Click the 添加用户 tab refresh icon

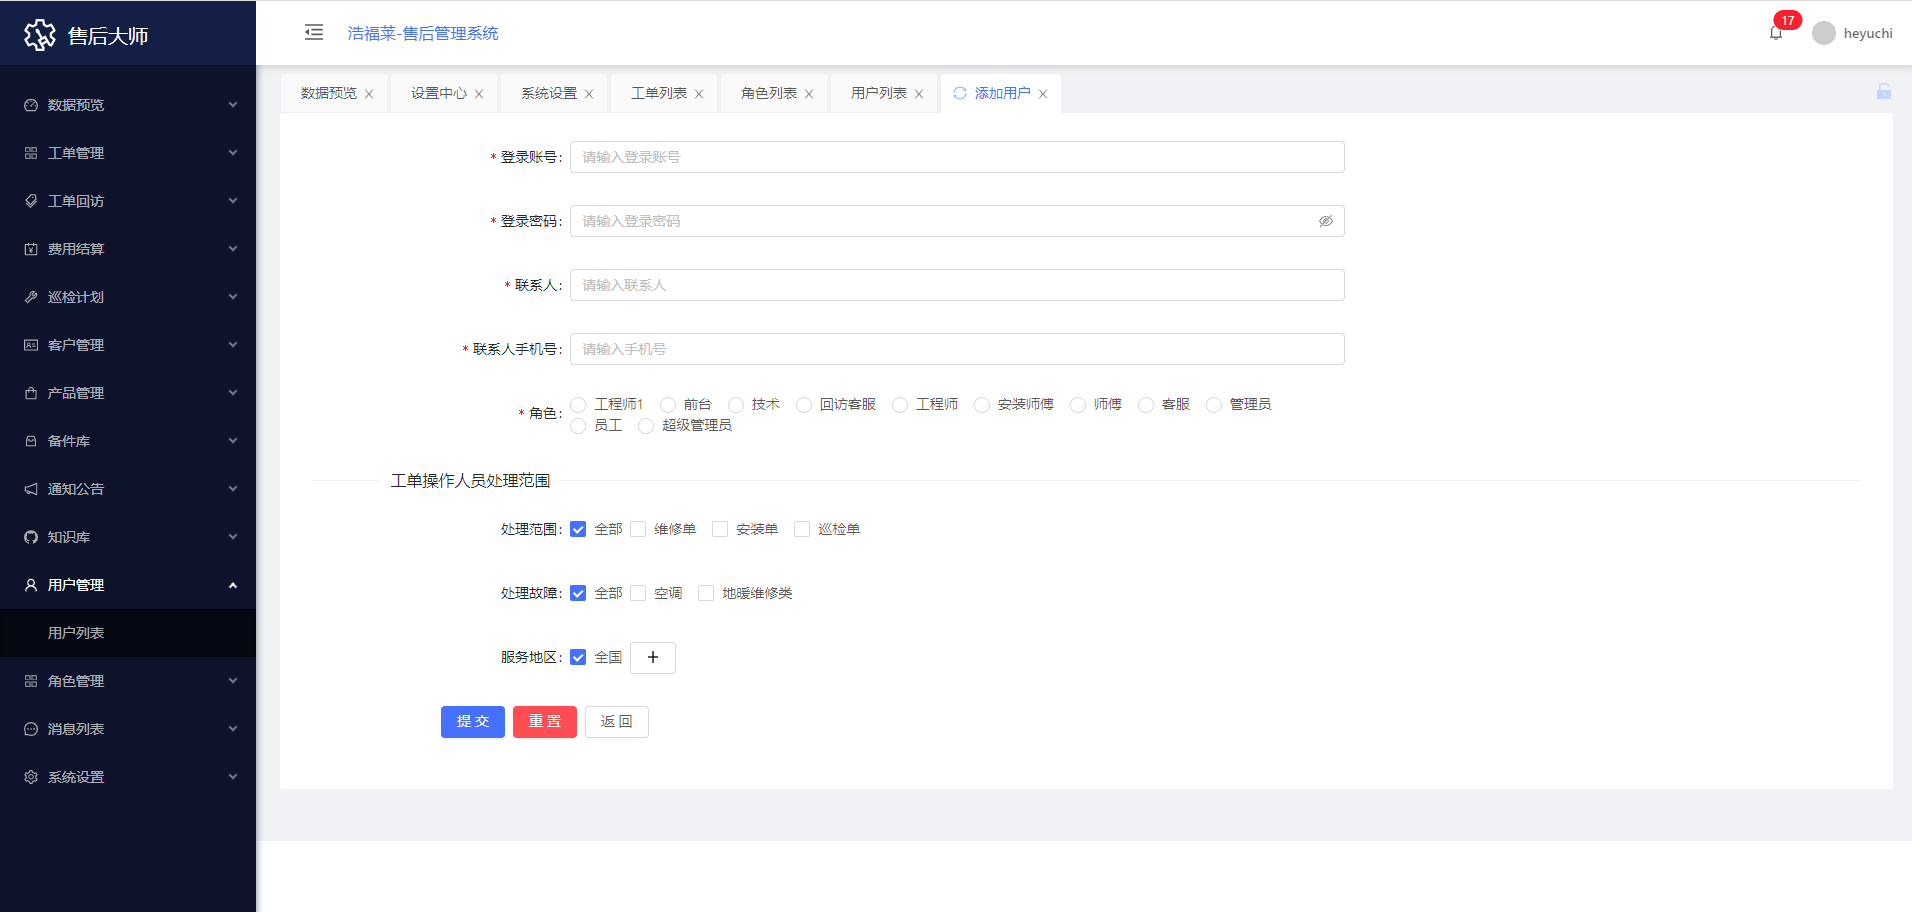(960, 93)
